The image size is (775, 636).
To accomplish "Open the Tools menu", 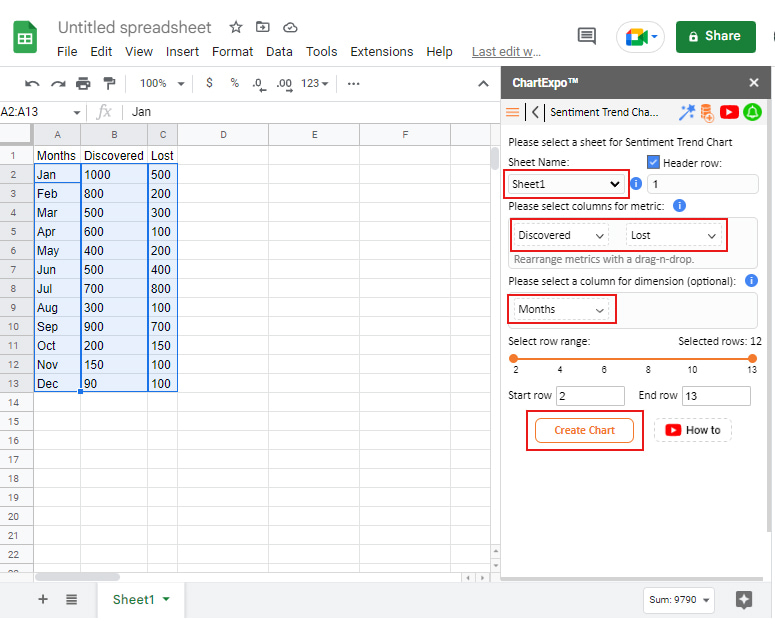I will (x=321, y=51).
